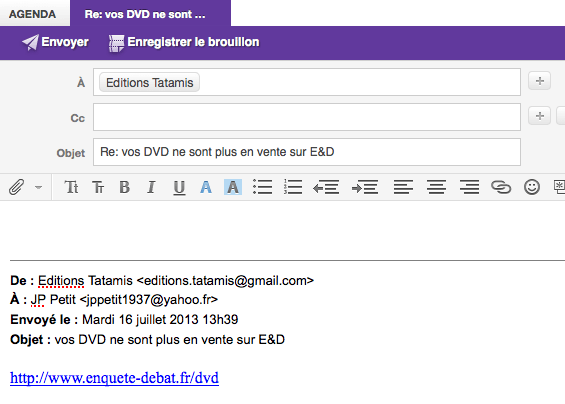Insert a hyperlink with chain icon
Screen dimensions: 565x404
[x=501, y=187]
